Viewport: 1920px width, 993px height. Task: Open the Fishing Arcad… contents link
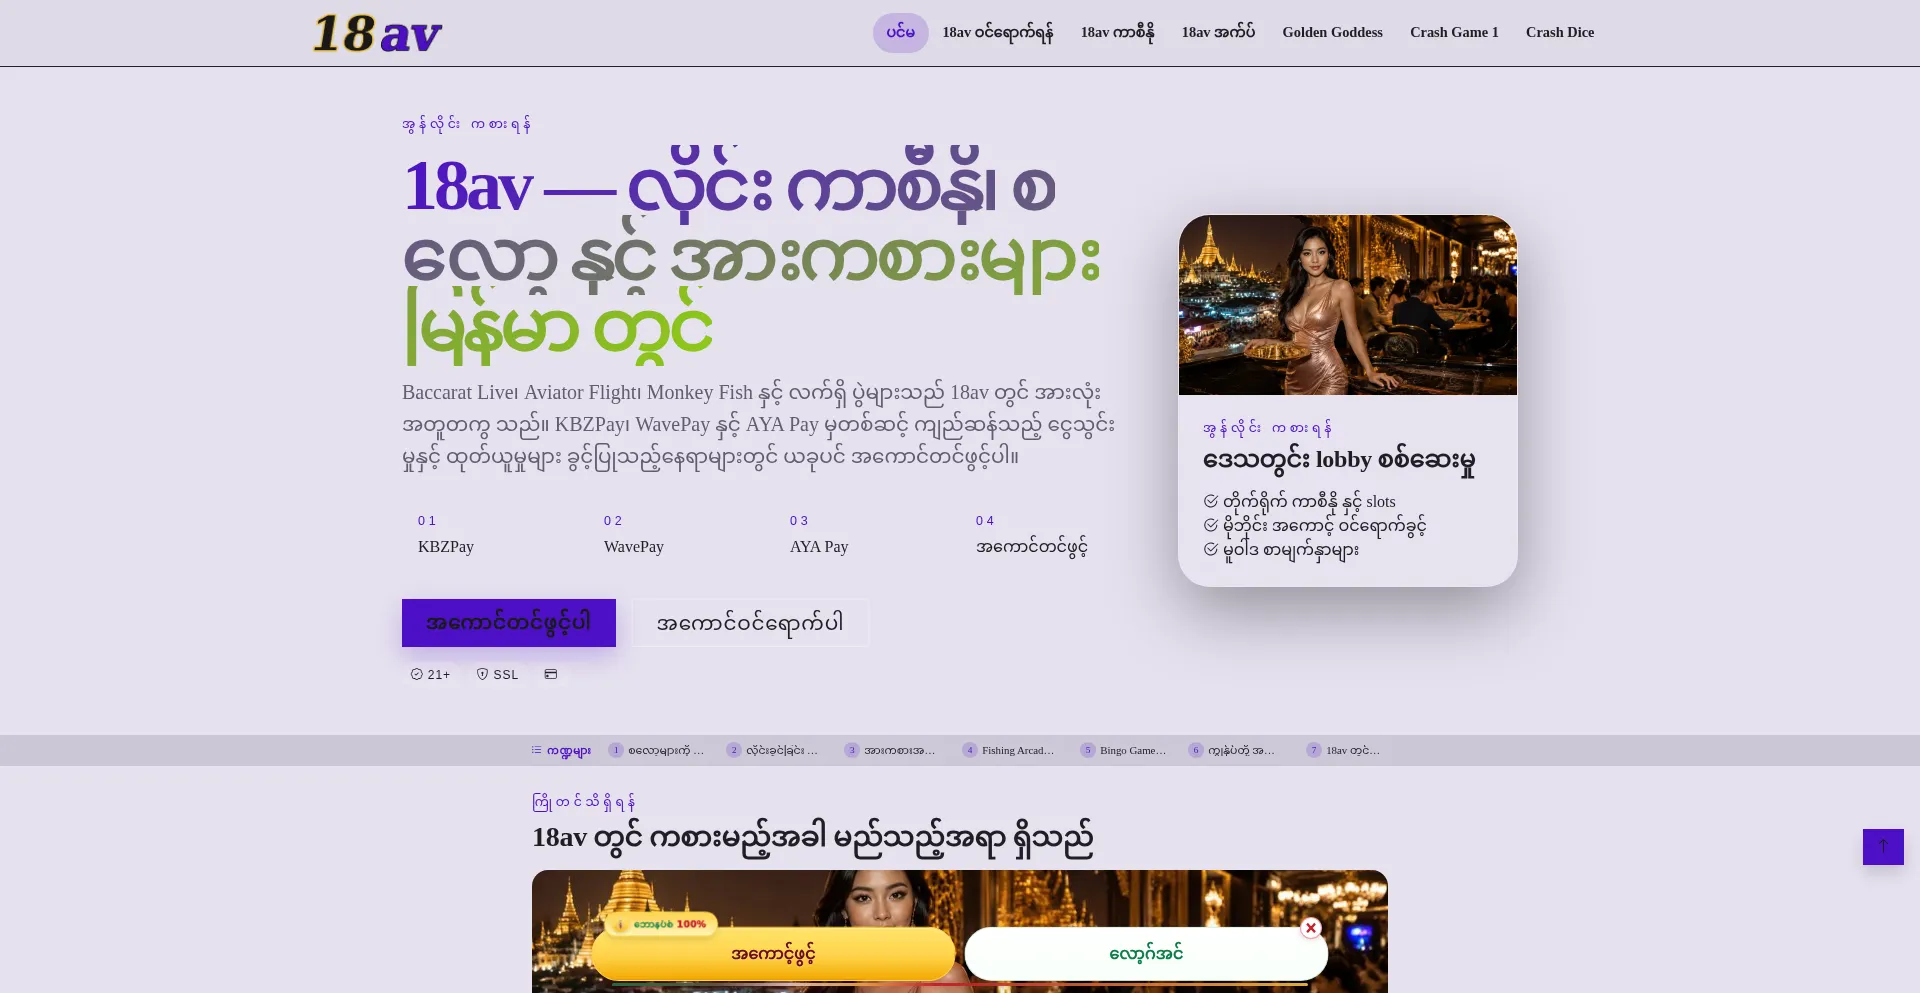(1009, 750)
